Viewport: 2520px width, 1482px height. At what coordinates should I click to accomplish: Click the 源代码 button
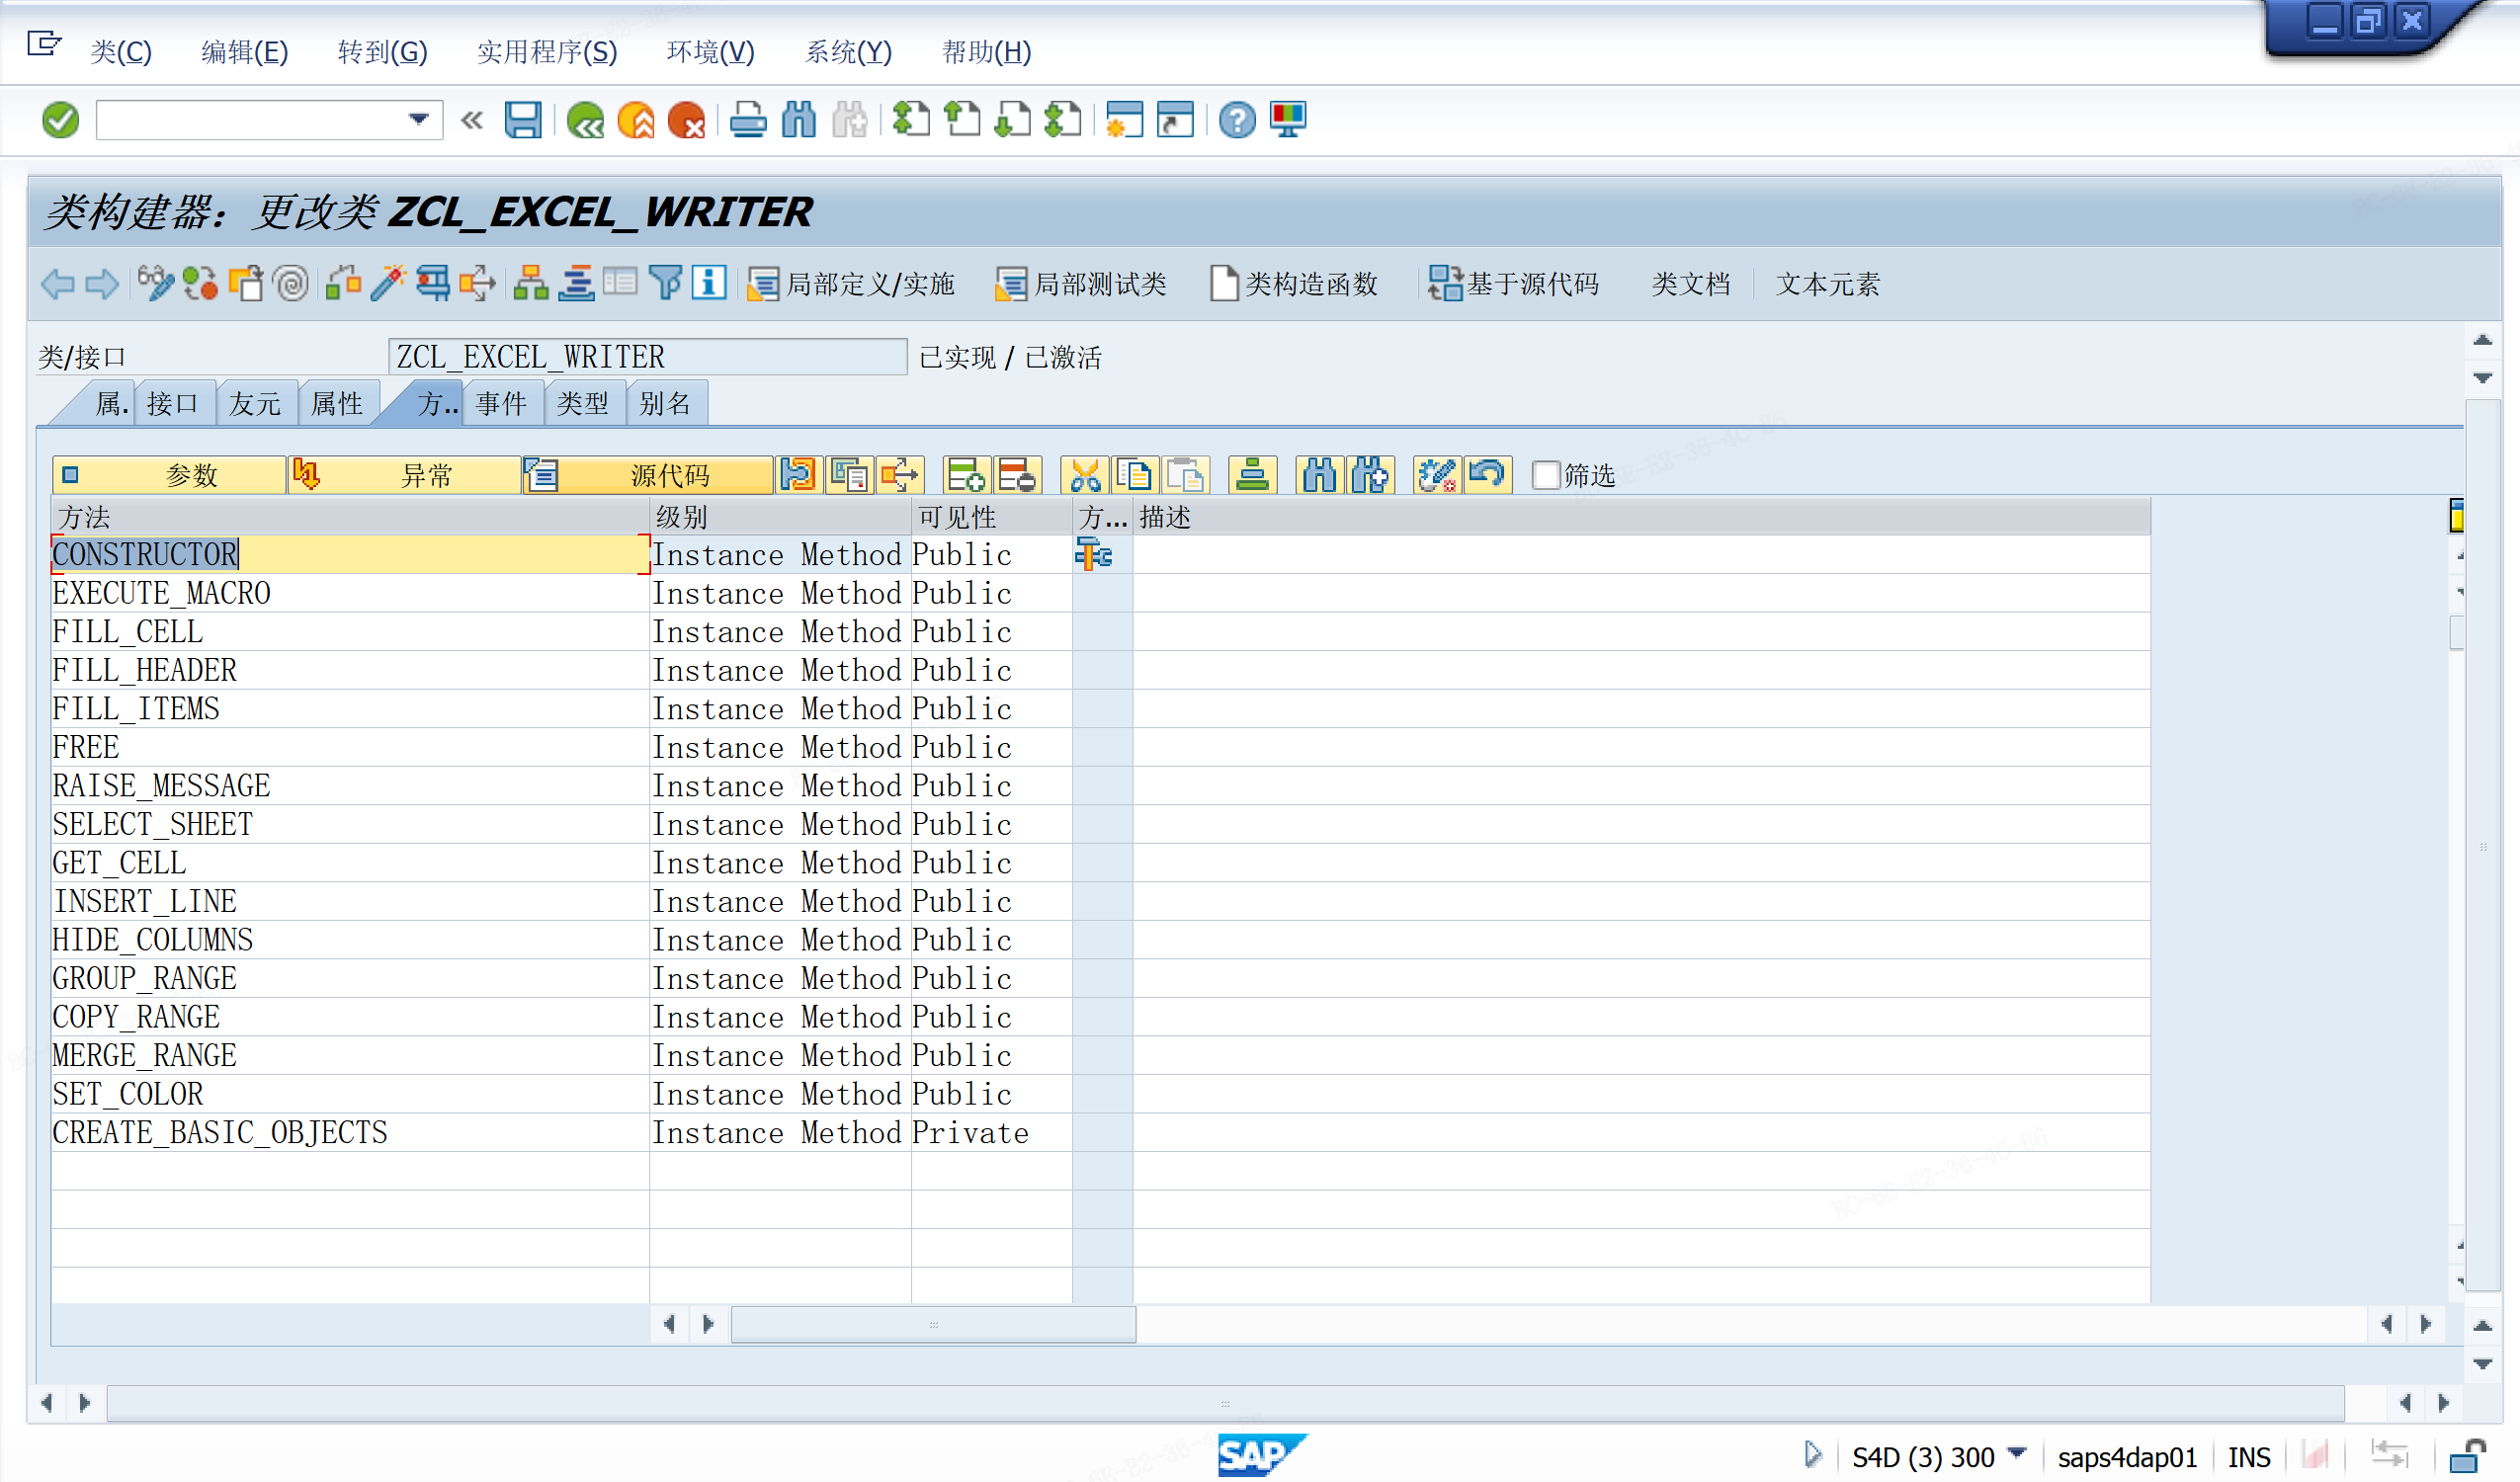(x=648, y=475)
